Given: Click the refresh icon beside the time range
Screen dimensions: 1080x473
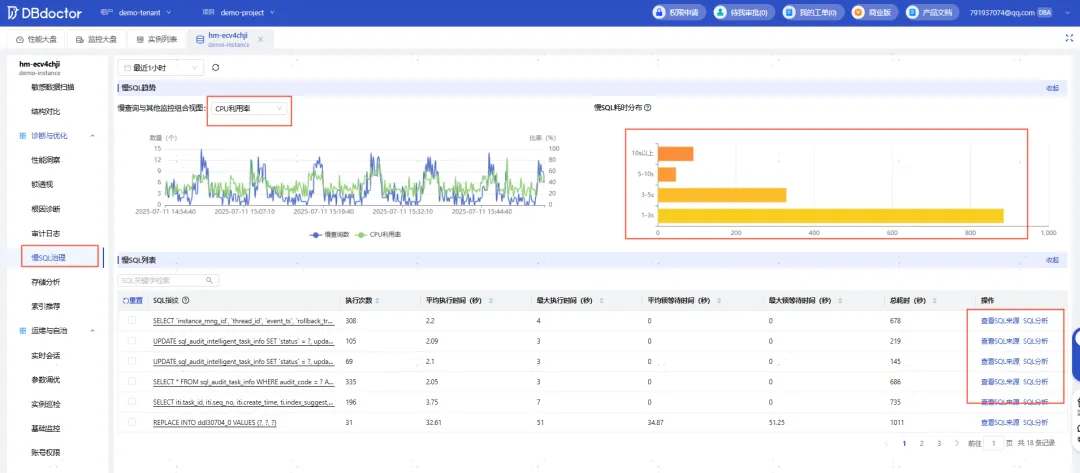Looking at the screenshot, I should [216, 67].
